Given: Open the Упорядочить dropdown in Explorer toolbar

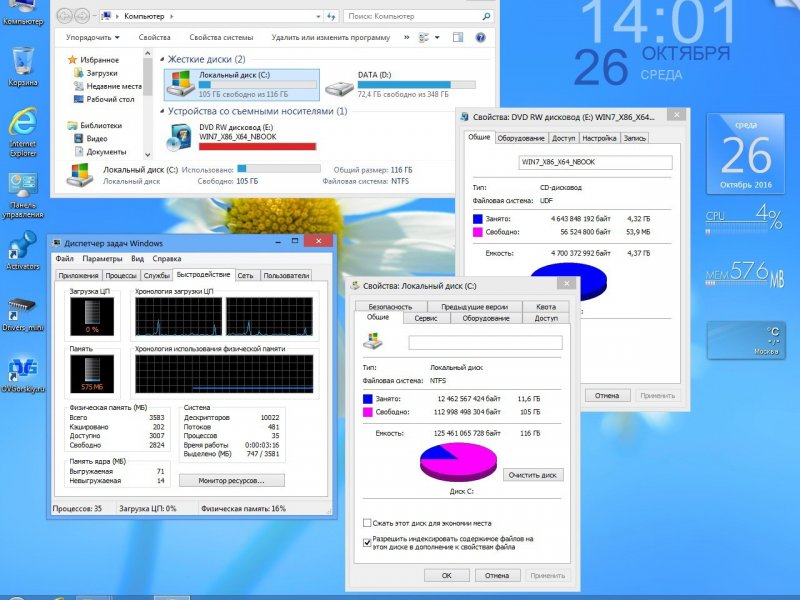Looking at the screenshot, I should (x=93, y=37).
